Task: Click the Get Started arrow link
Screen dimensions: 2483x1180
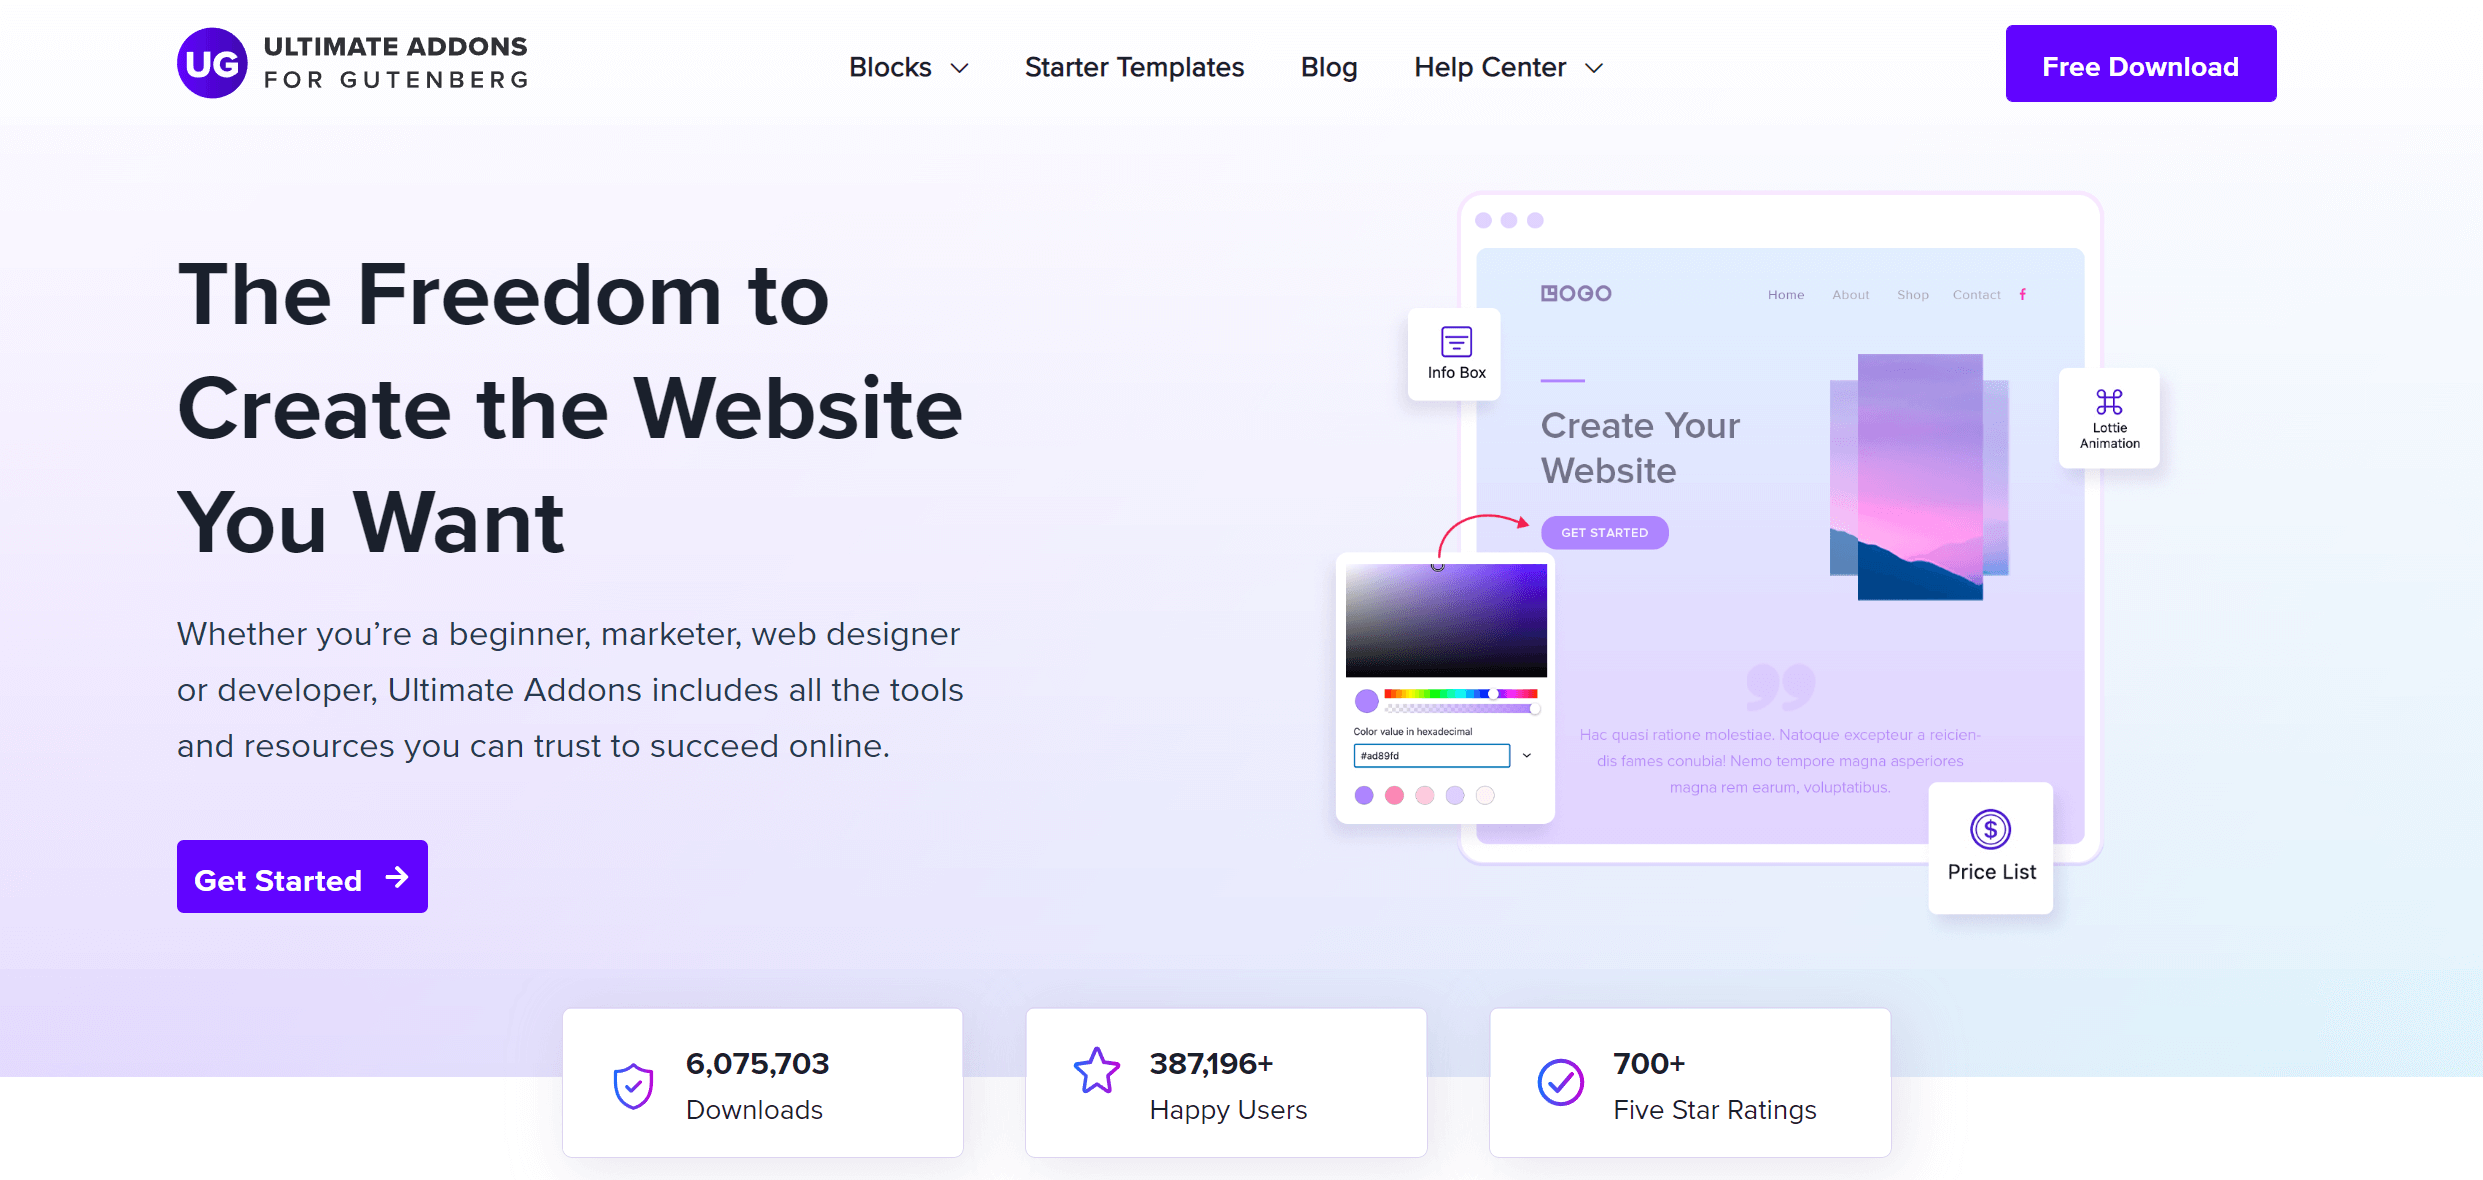Action: tap(301, 879)
